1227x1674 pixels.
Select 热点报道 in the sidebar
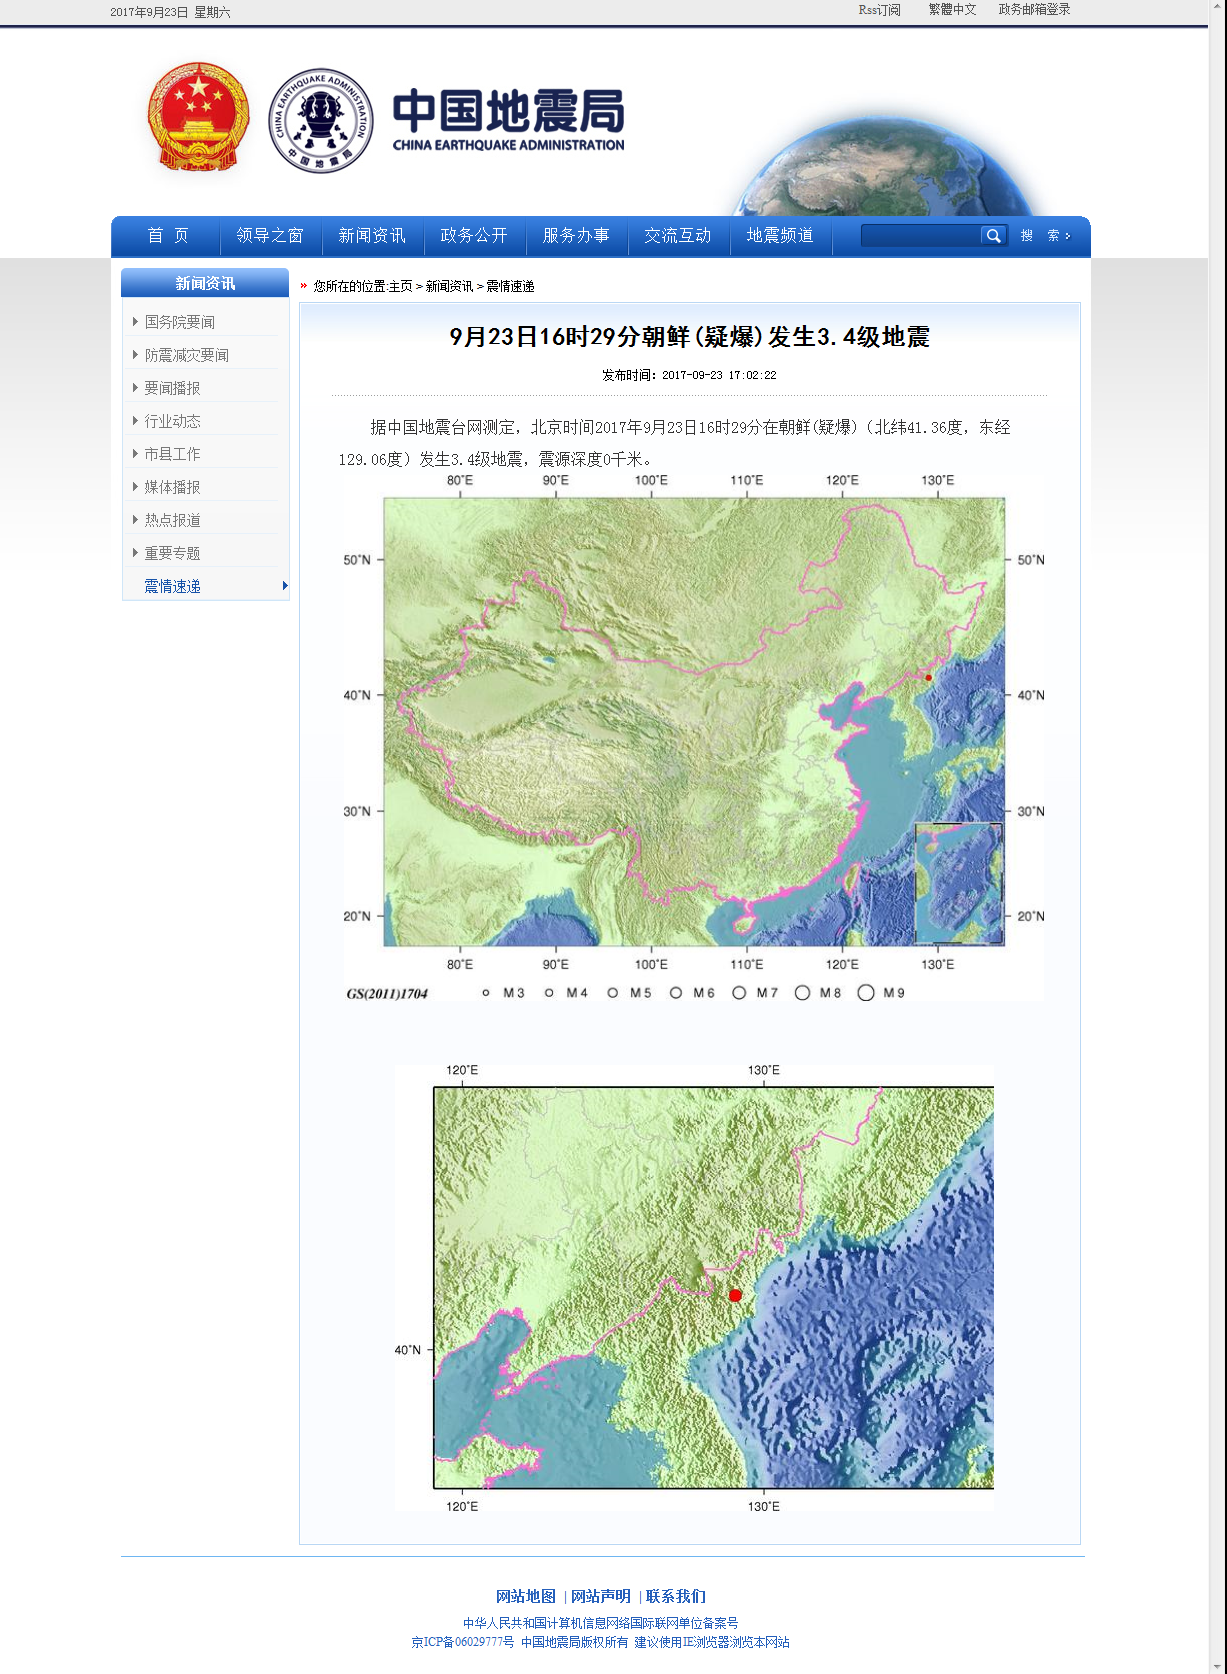click(x=172, y=520)
